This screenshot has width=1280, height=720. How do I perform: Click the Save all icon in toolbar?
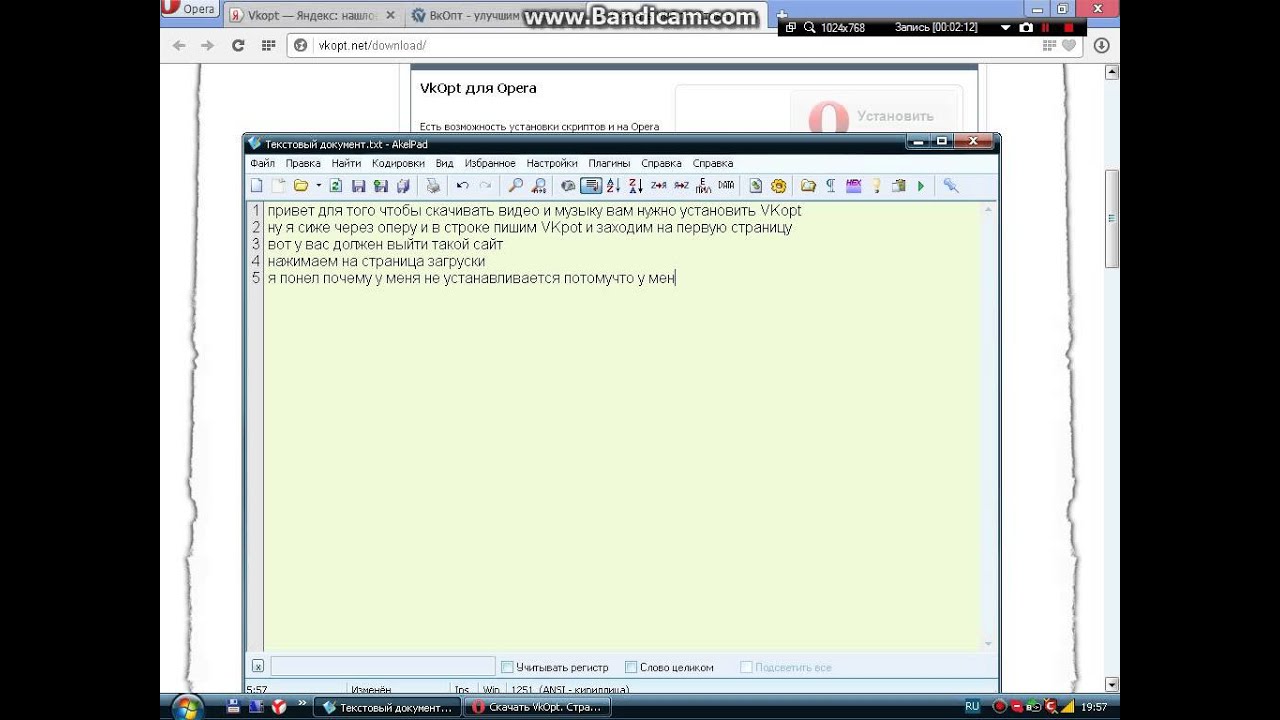(x=403, y=185)
